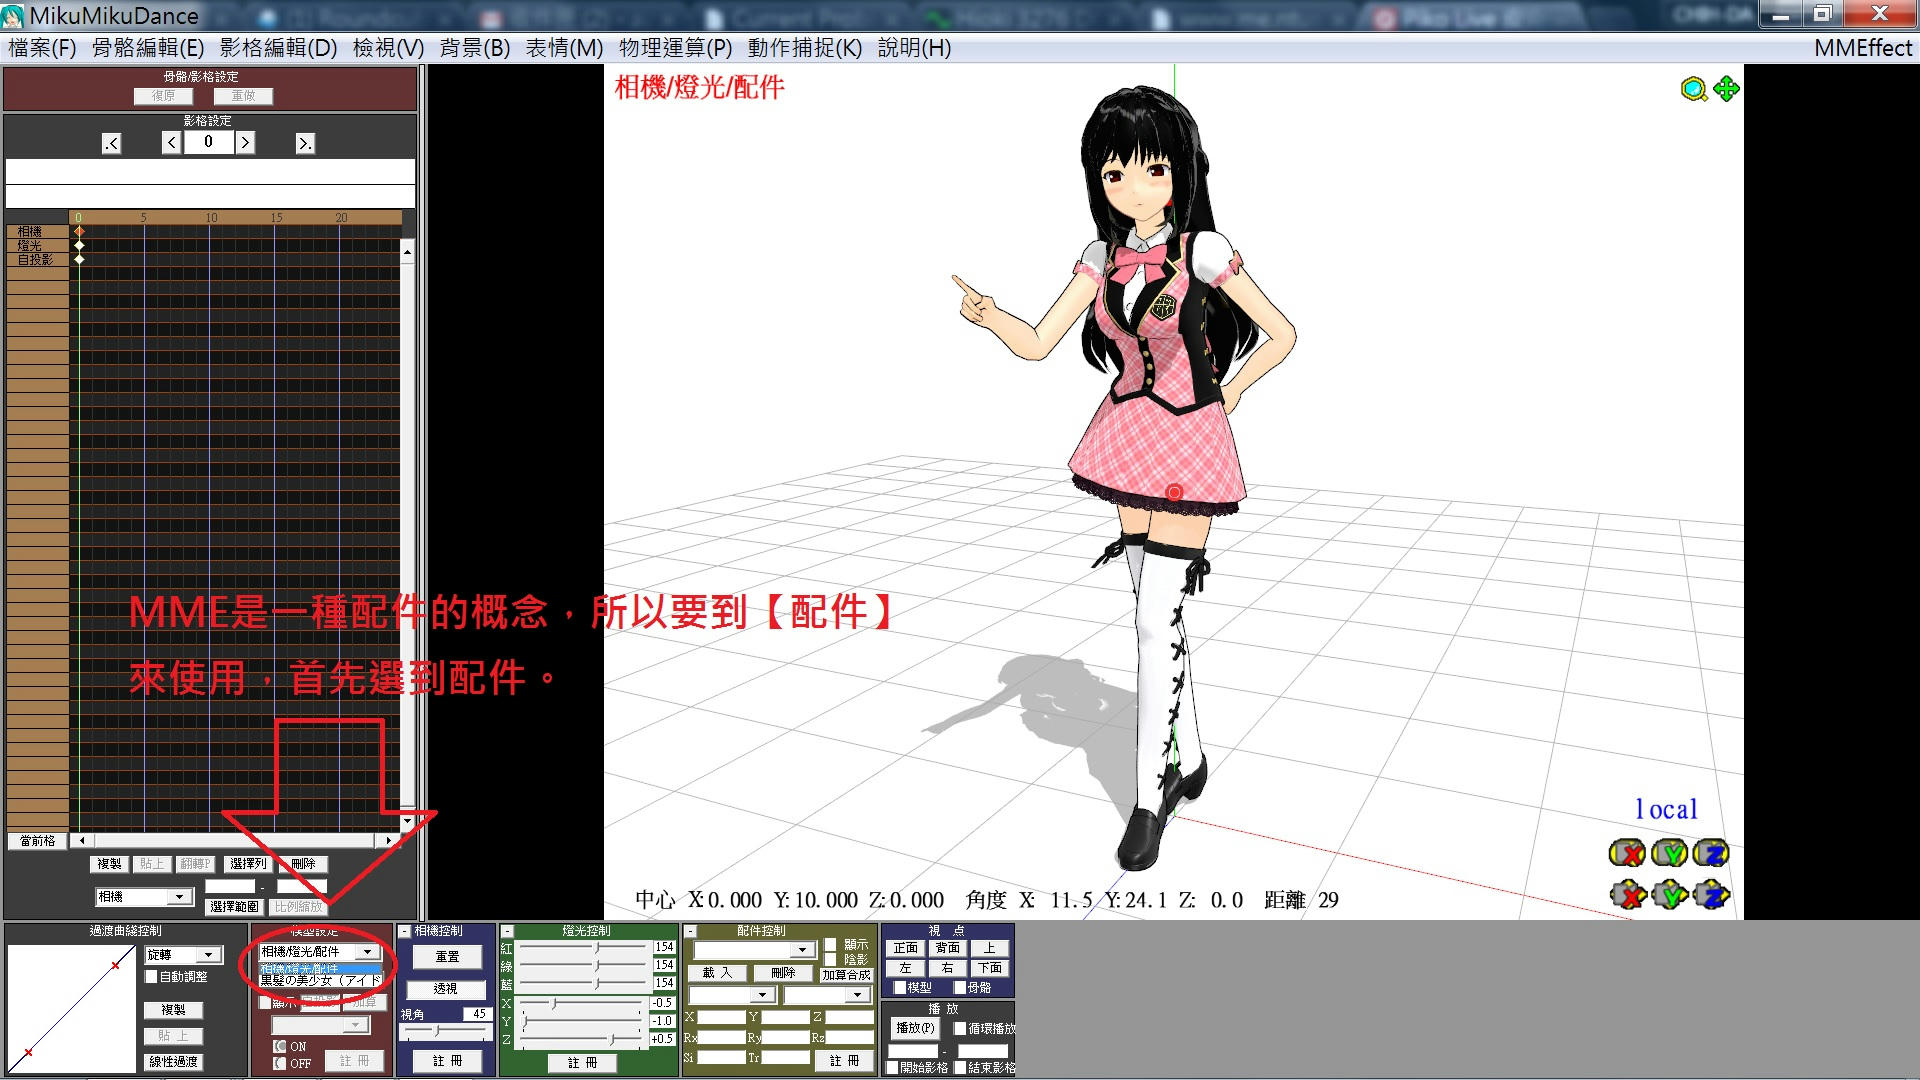
Task: Enable 循環播放 loop checkbox
Action: point(960,1028)
